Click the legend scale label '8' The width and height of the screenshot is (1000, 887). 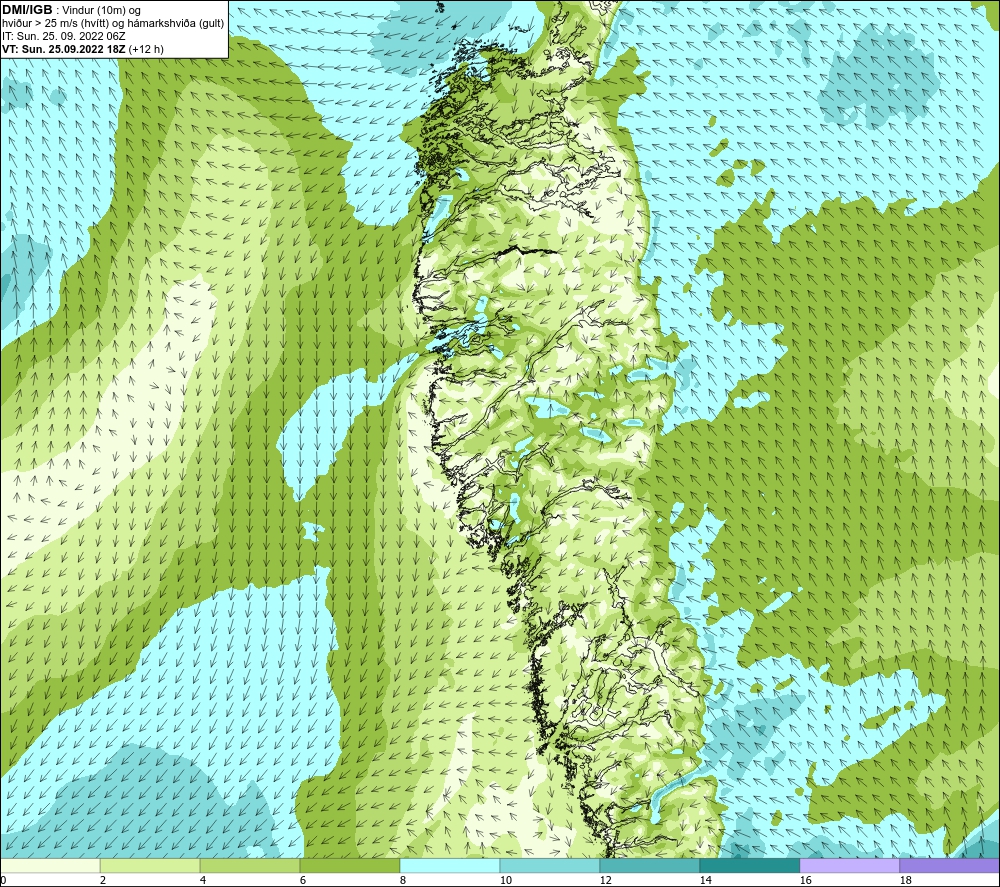coord(402,881)
